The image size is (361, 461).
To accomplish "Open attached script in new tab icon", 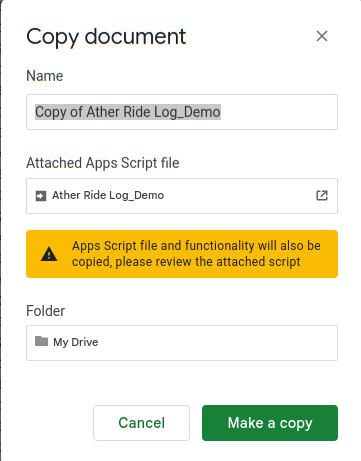I will click(x=322, y=195).
